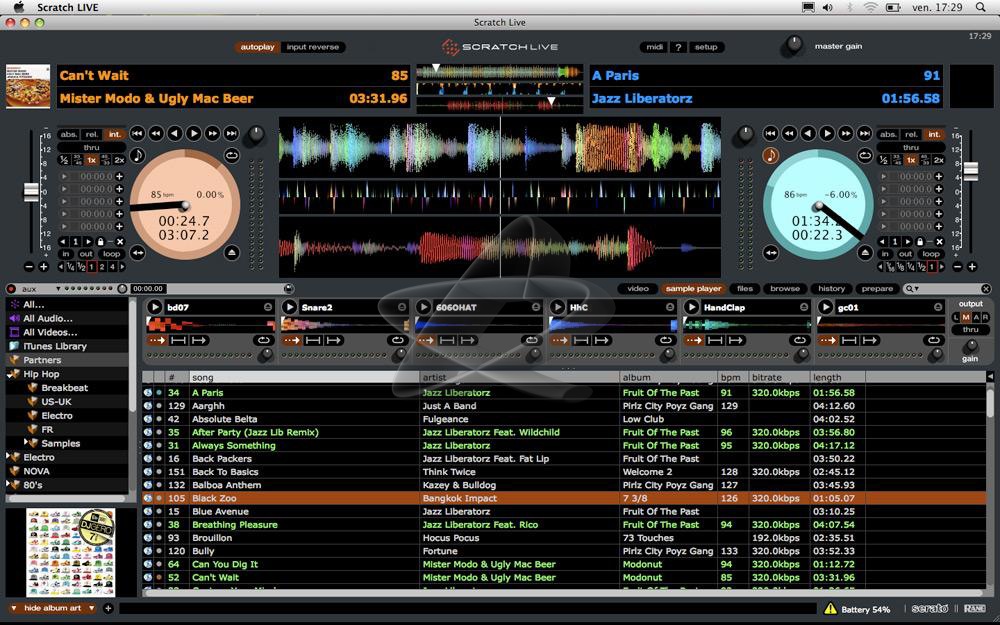Image resolution: width=1000 pixels, height=625 pixels.
Task: Skip to next track on left deck
Action: pos(231,133)
